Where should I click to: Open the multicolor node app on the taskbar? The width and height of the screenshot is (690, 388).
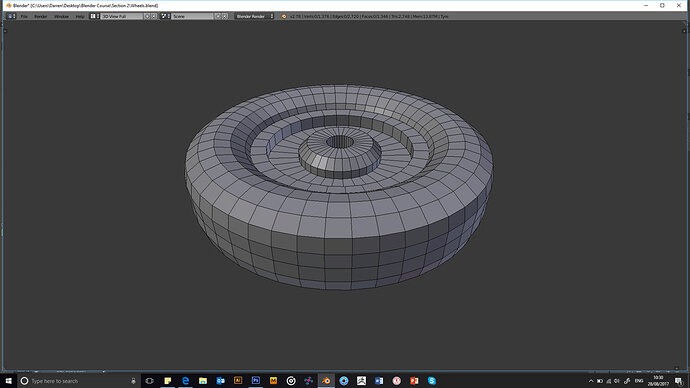tap(308, 381)
